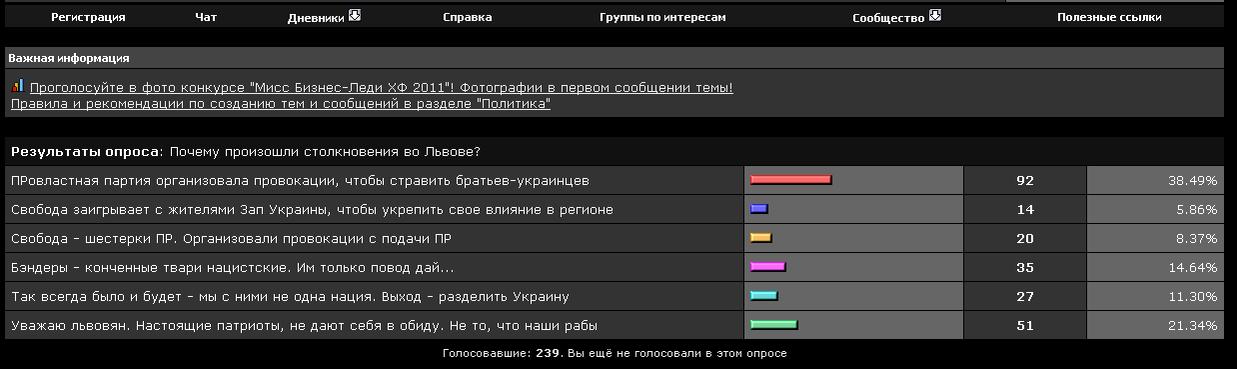
Task: Open the Справка menu item
Action: pos(467,17)
